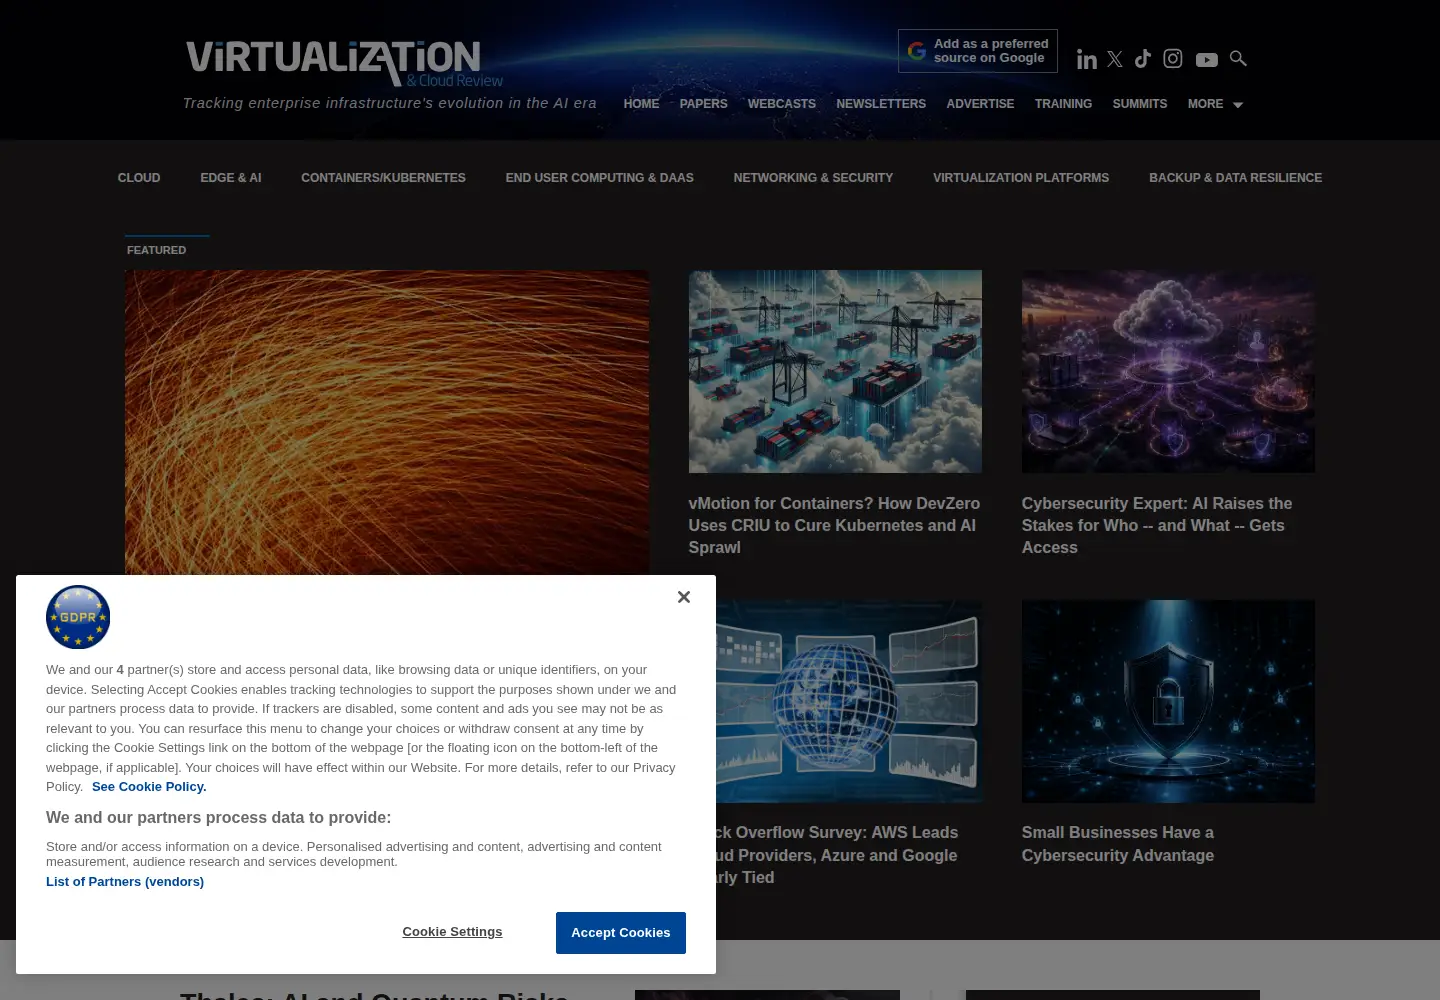The width and height of the screenshot is (1440, 1000).
Task: Click the container ships article thumbnail
Action: tap(835, 371)
